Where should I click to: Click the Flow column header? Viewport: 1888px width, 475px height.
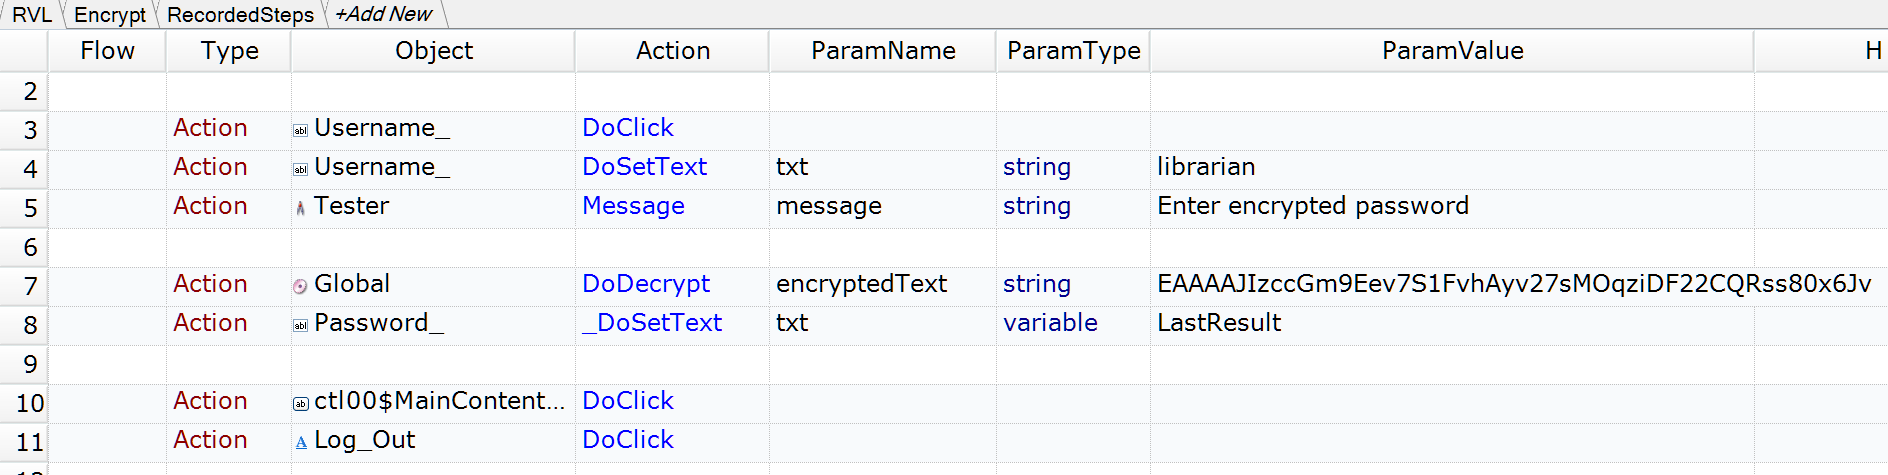(x=107, y=51)
